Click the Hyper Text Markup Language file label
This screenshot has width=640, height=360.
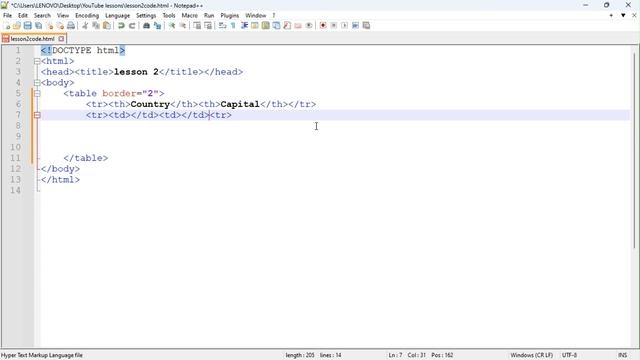click(x=42, y=355)
